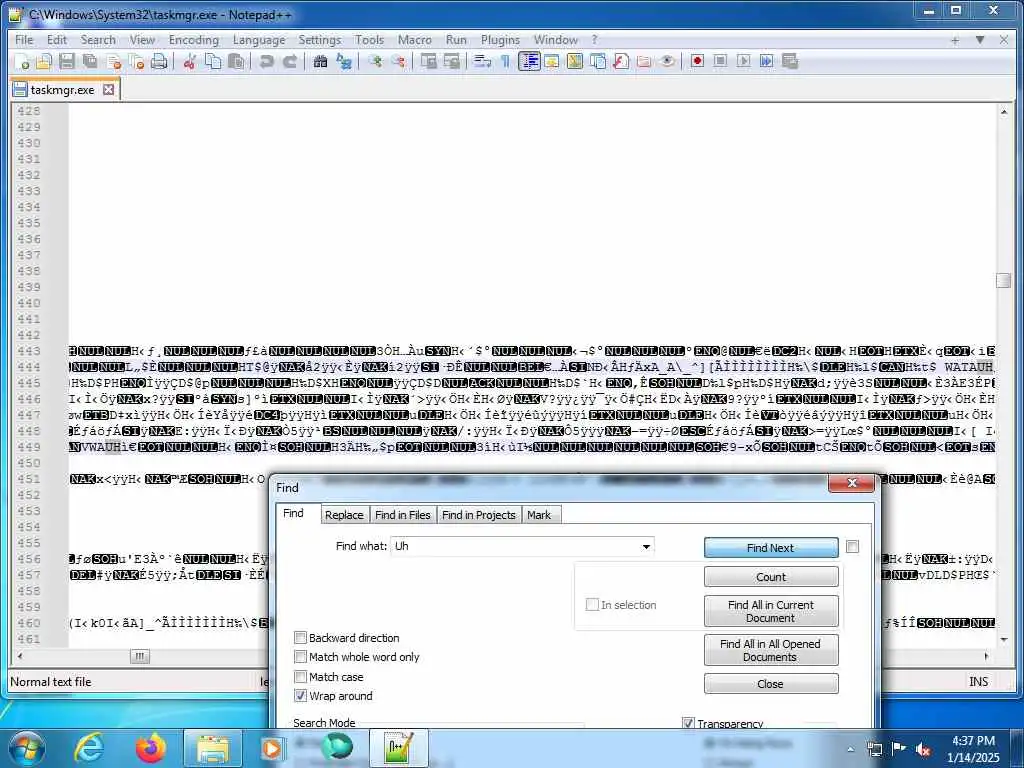Undo the last action via toolbar
This screenshot has width=1024, height=768.
(x=266, y=61)
